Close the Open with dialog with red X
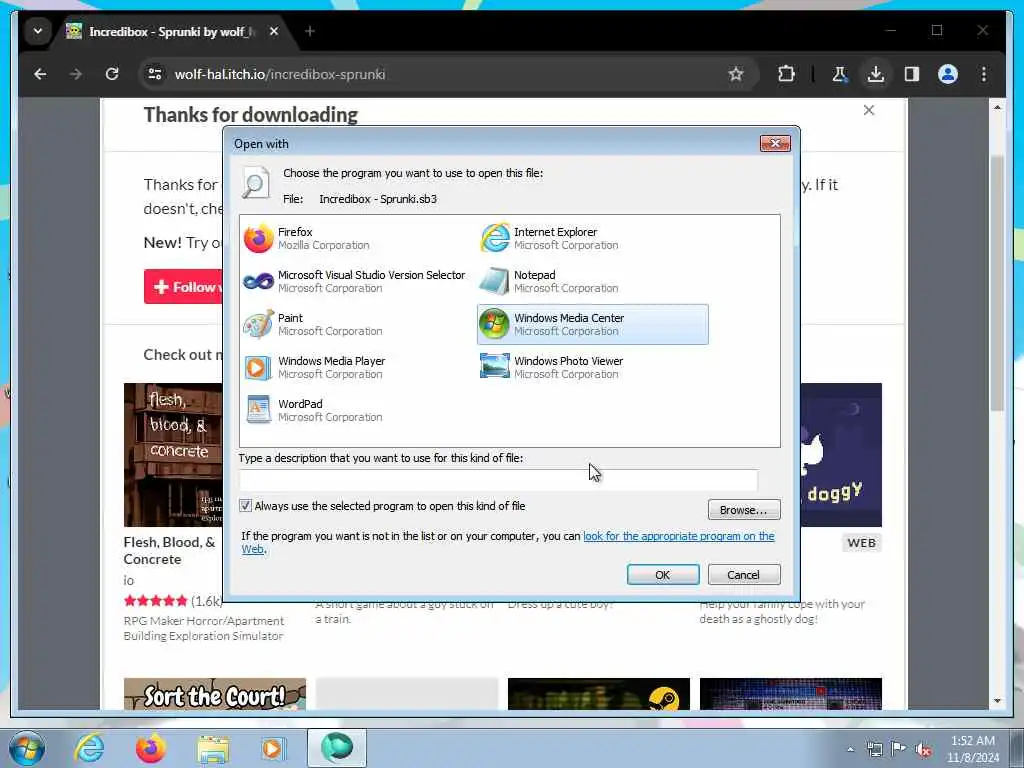This screenshot has height=768, width=1024. coord(775,143)
